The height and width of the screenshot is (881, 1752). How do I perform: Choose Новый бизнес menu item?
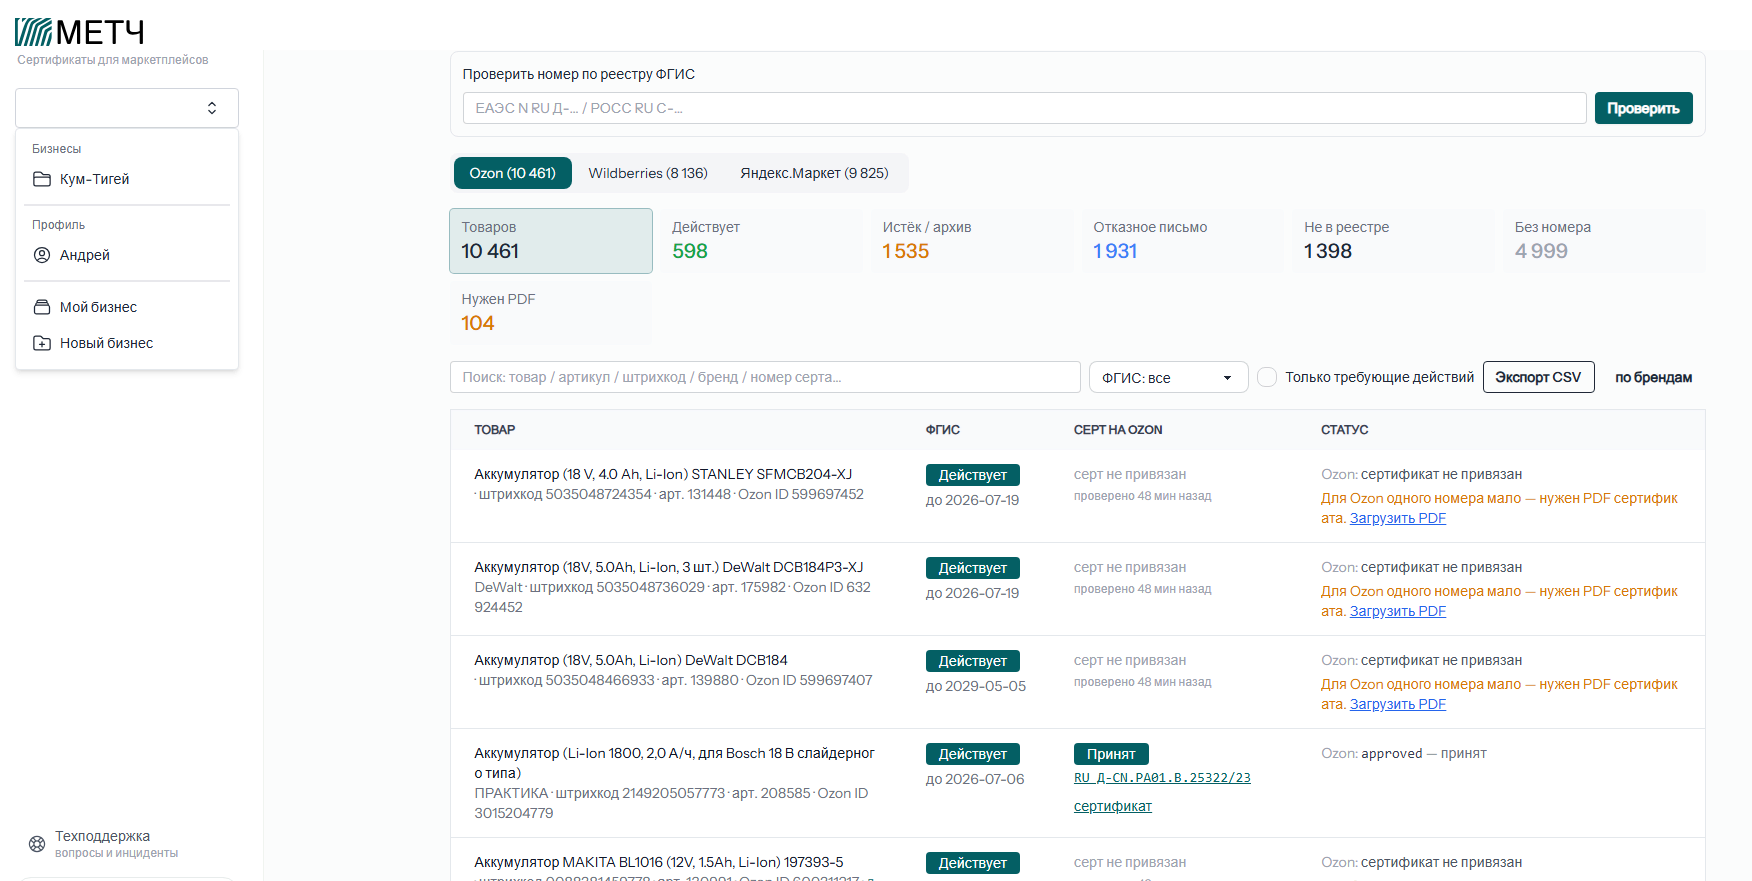127,343
